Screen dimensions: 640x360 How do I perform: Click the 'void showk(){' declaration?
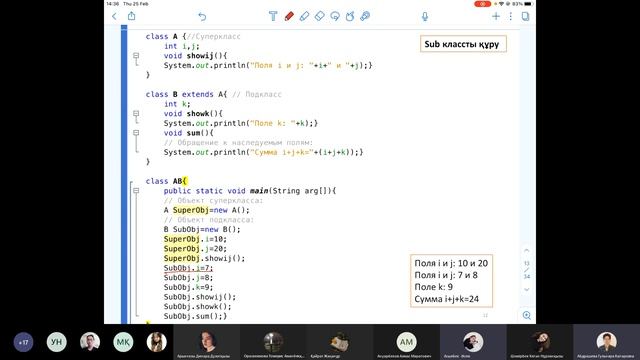click(193, 113)
